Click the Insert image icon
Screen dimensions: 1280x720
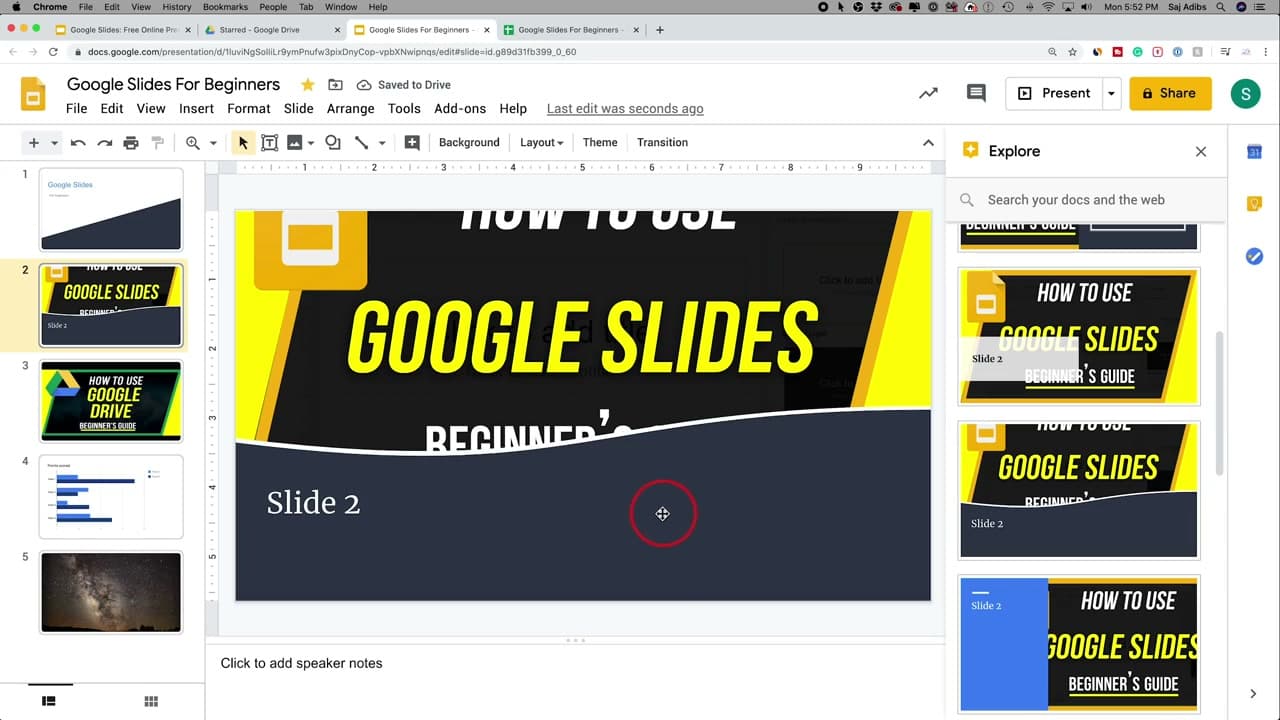pos(295,143)
